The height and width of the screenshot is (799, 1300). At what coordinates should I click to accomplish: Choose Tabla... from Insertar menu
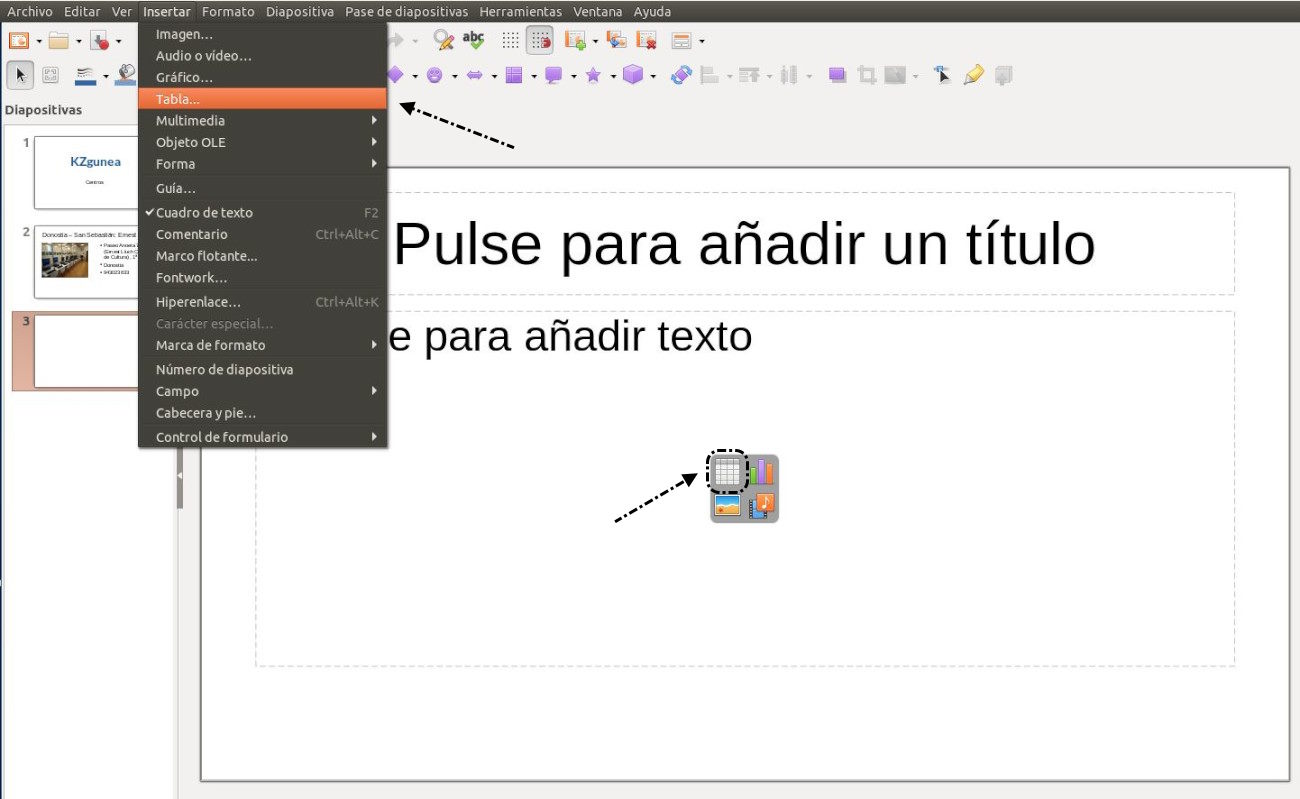262,99
